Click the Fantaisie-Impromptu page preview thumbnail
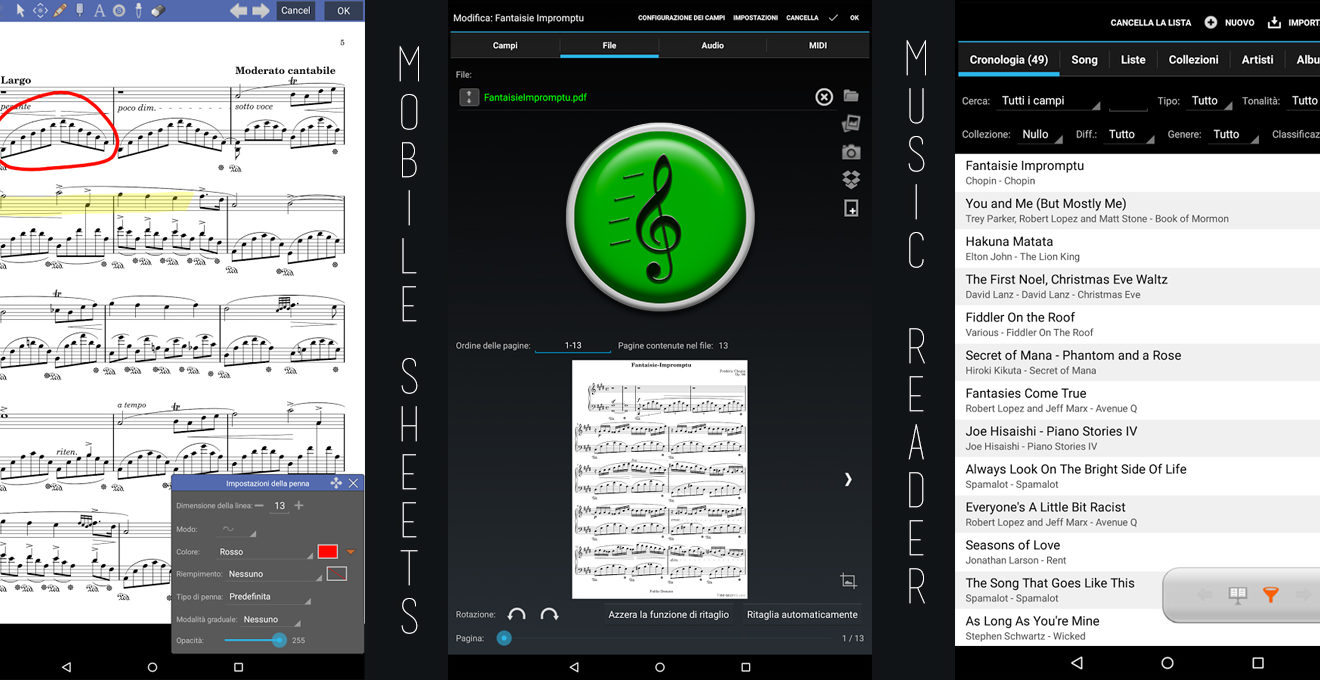The width and height of the screenshot is (1320, 680). click(x=660, y=479)
